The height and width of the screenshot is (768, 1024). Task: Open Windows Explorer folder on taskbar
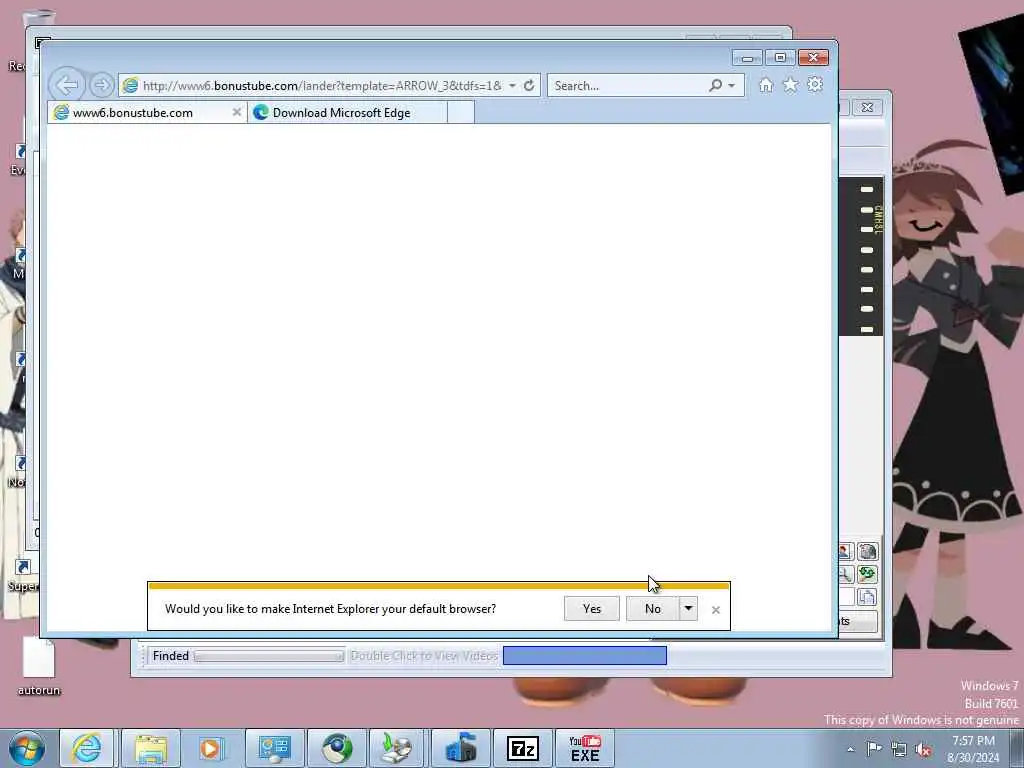pos(150,748)
